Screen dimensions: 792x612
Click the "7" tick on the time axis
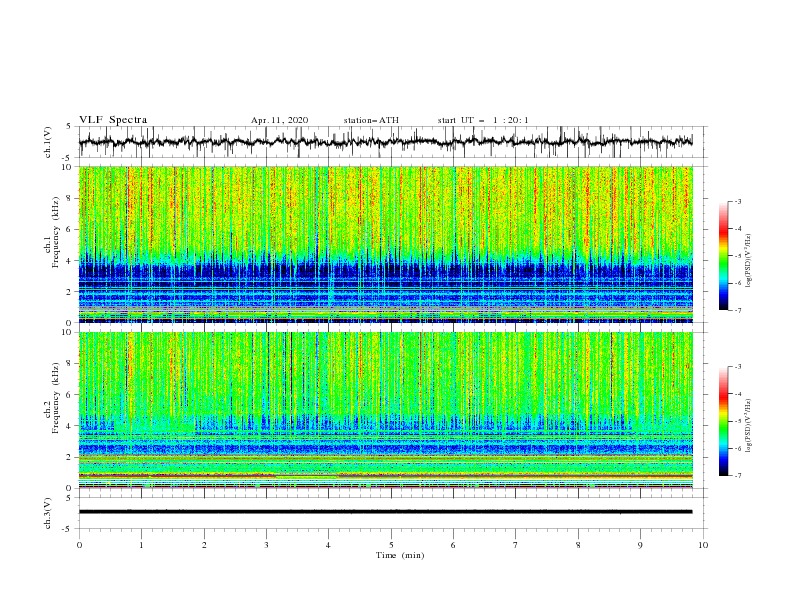pyautogui.click(x=516, y=546)
